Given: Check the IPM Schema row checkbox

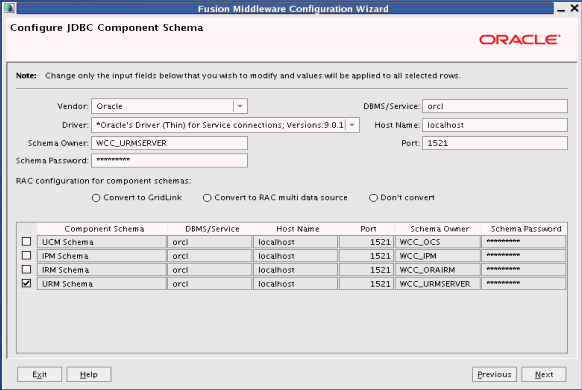Looking at the screenshot, I should pyautogui.click(x=26, y=255).
